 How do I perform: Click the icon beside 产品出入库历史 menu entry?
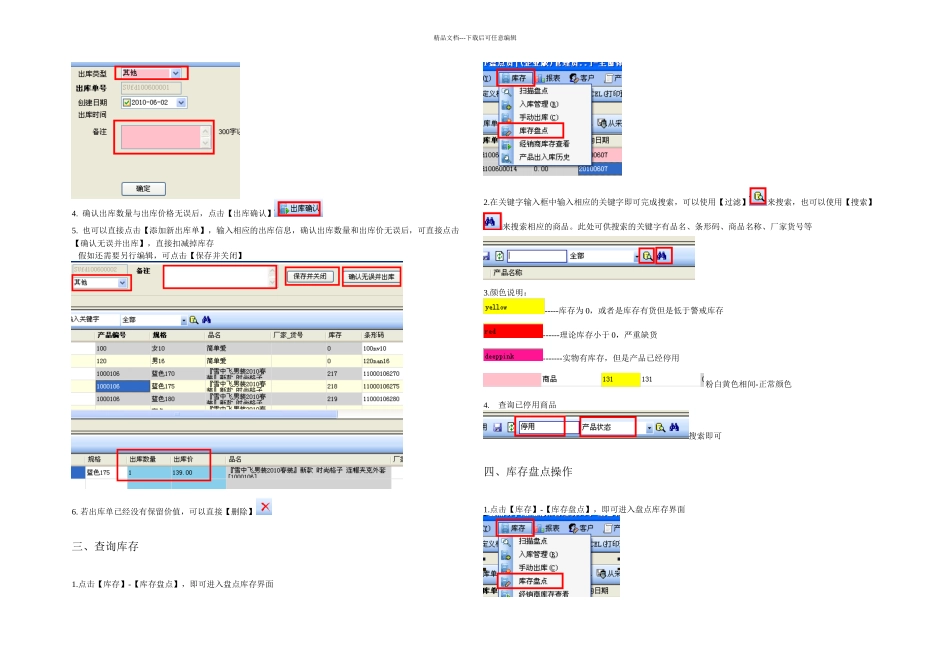point(506,158)
